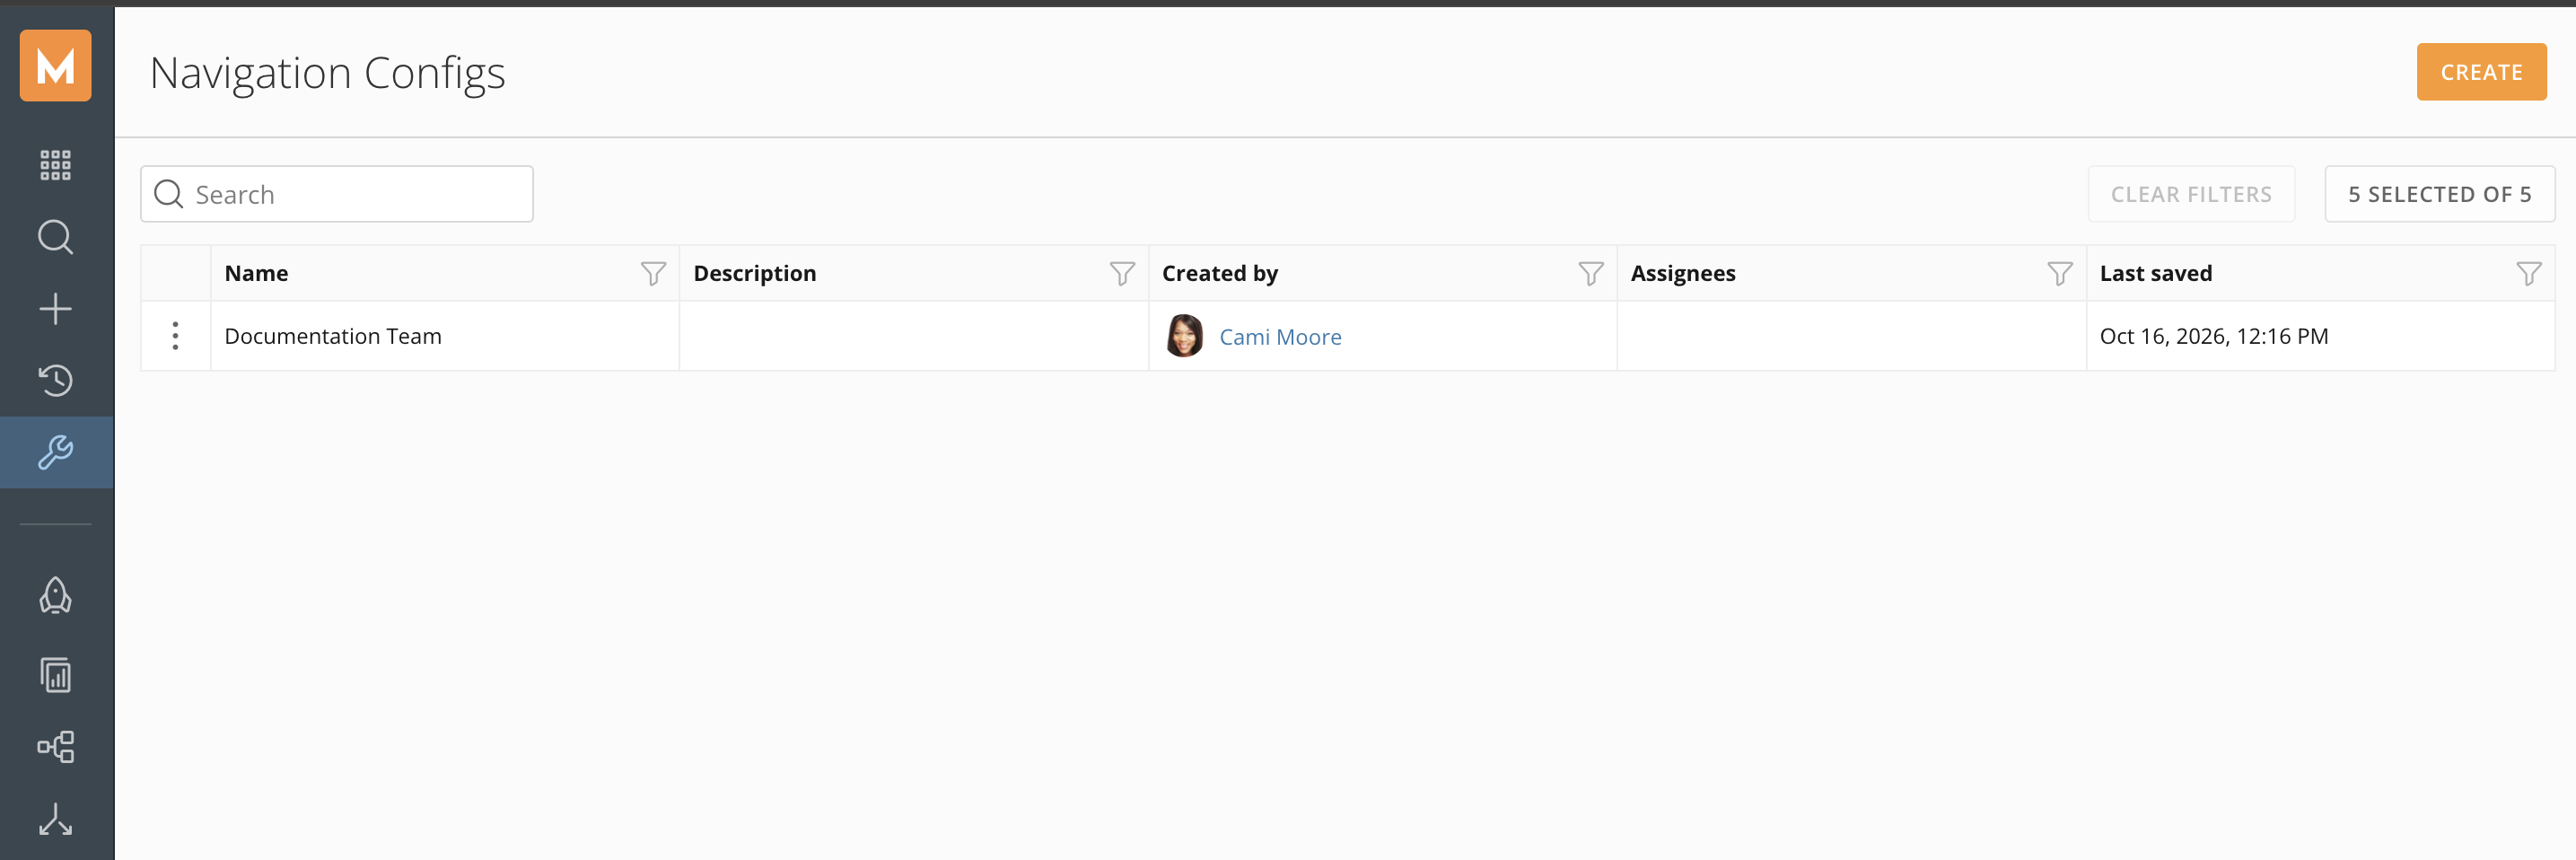The height and width of the screenshot is (860, 2576).
Task: Open Cami Moore profile link
Action: 1280,337
